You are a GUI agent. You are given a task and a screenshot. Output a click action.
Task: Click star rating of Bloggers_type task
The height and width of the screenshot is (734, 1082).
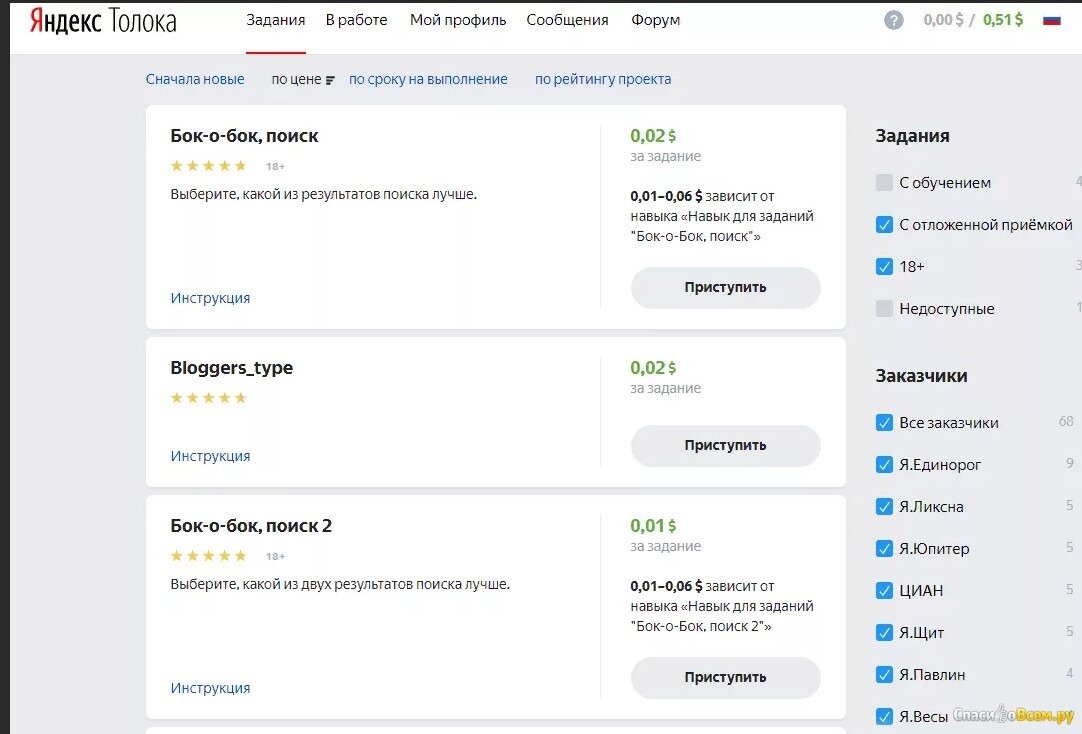point(208,398)
